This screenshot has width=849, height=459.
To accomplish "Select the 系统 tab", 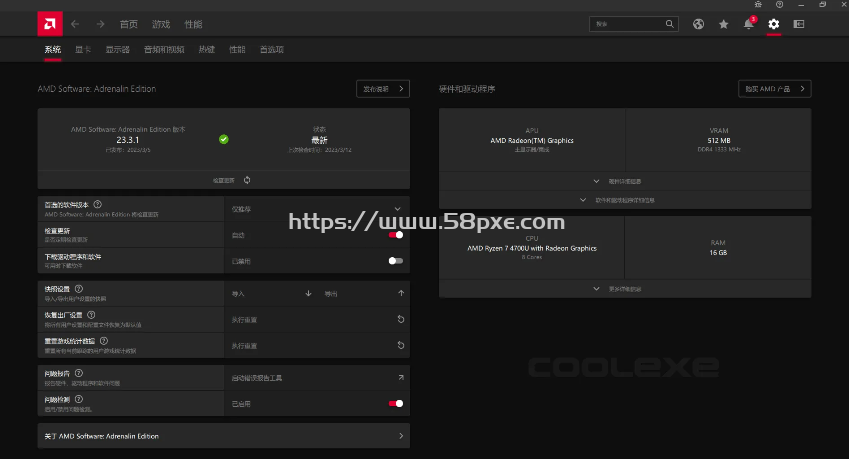I will click(x=53, y=49).
